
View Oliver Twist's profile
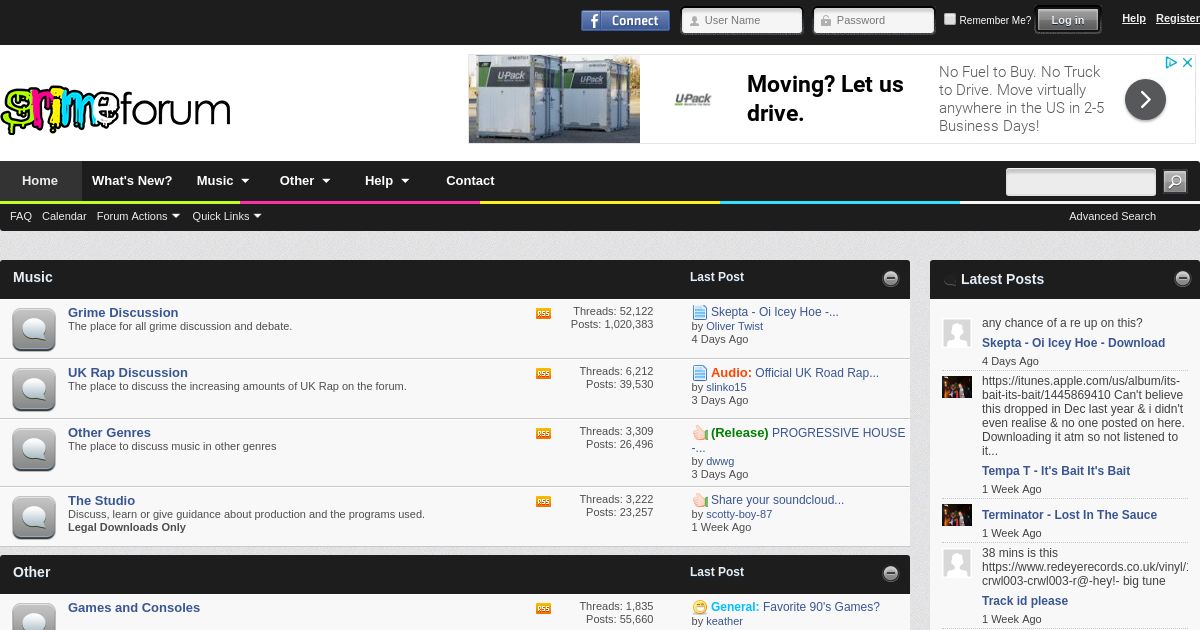point(734,326)
